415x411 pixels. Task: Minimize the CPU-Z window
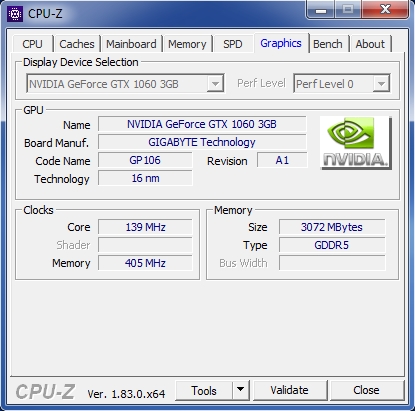pyautogui.click(x=321, y=10)
